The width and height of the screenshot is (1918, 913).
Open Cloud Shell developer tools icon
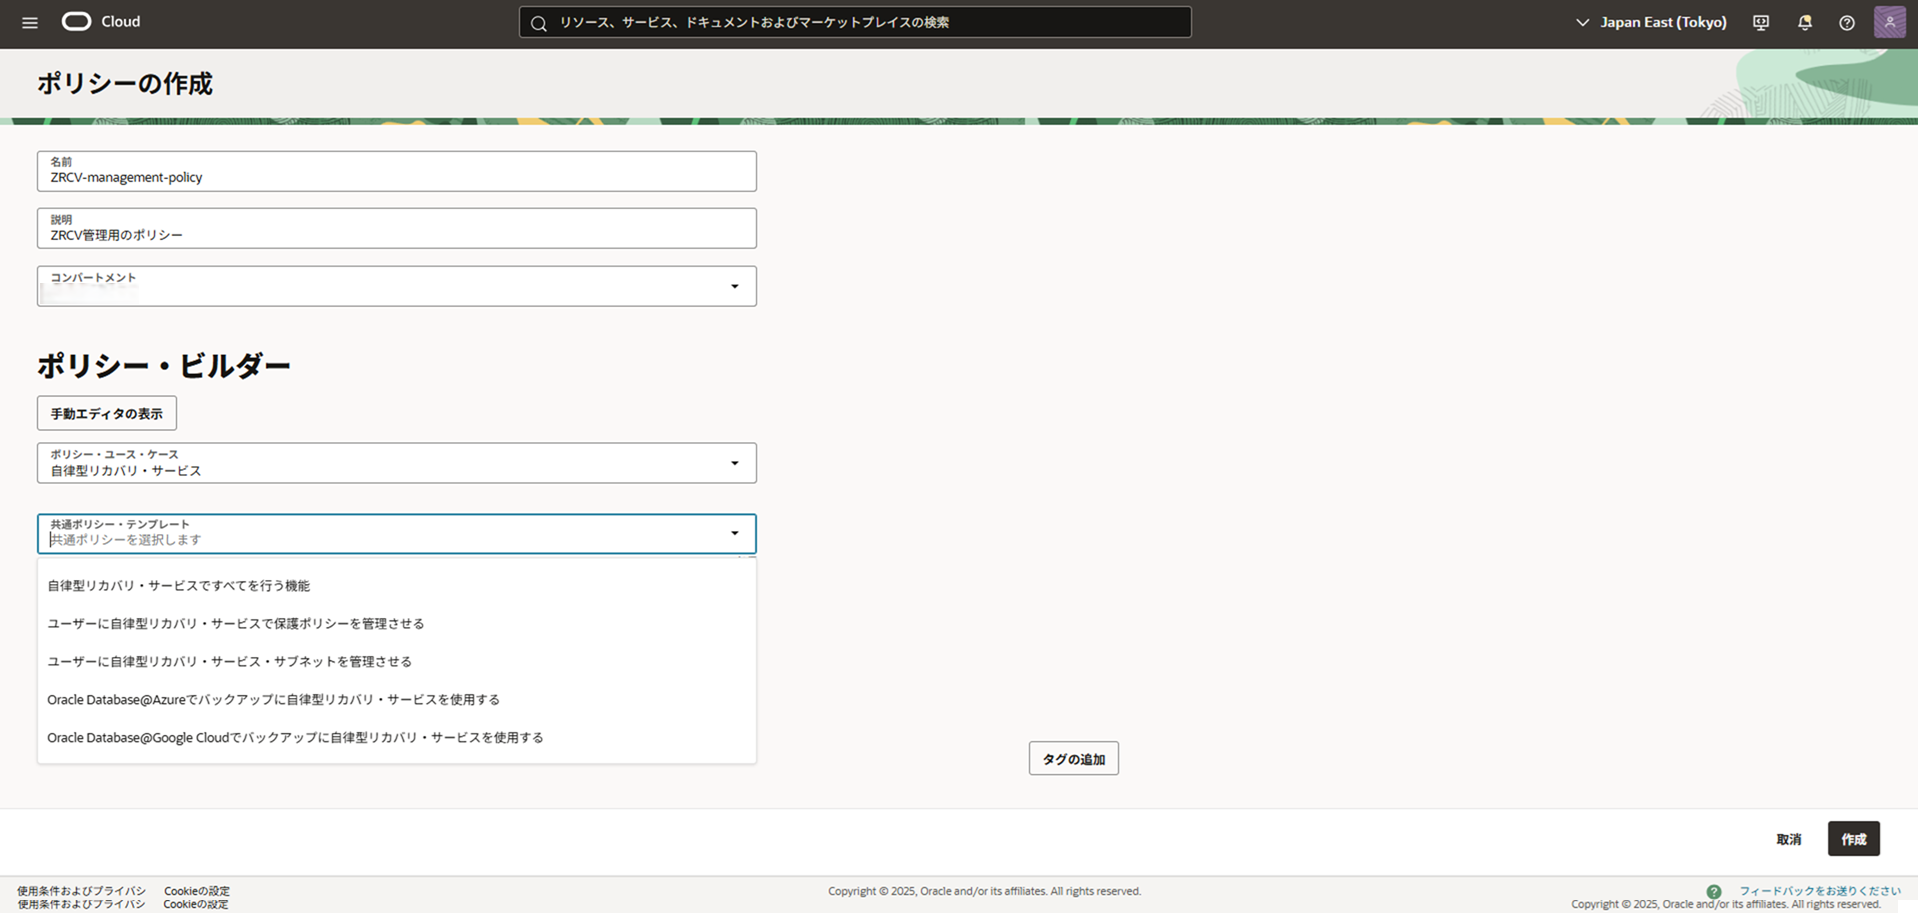[1761, 22]
